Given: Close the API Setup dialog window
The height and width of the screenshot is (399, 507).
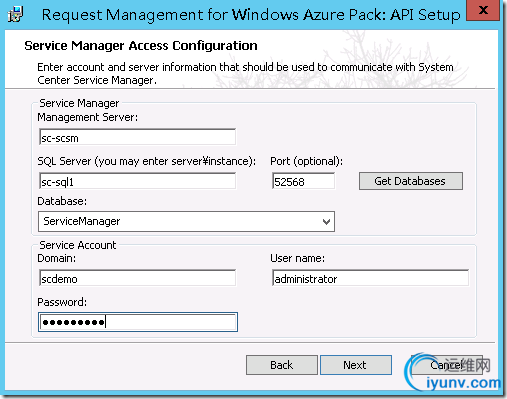Looking at the screenshot, I should coord(483,10).
